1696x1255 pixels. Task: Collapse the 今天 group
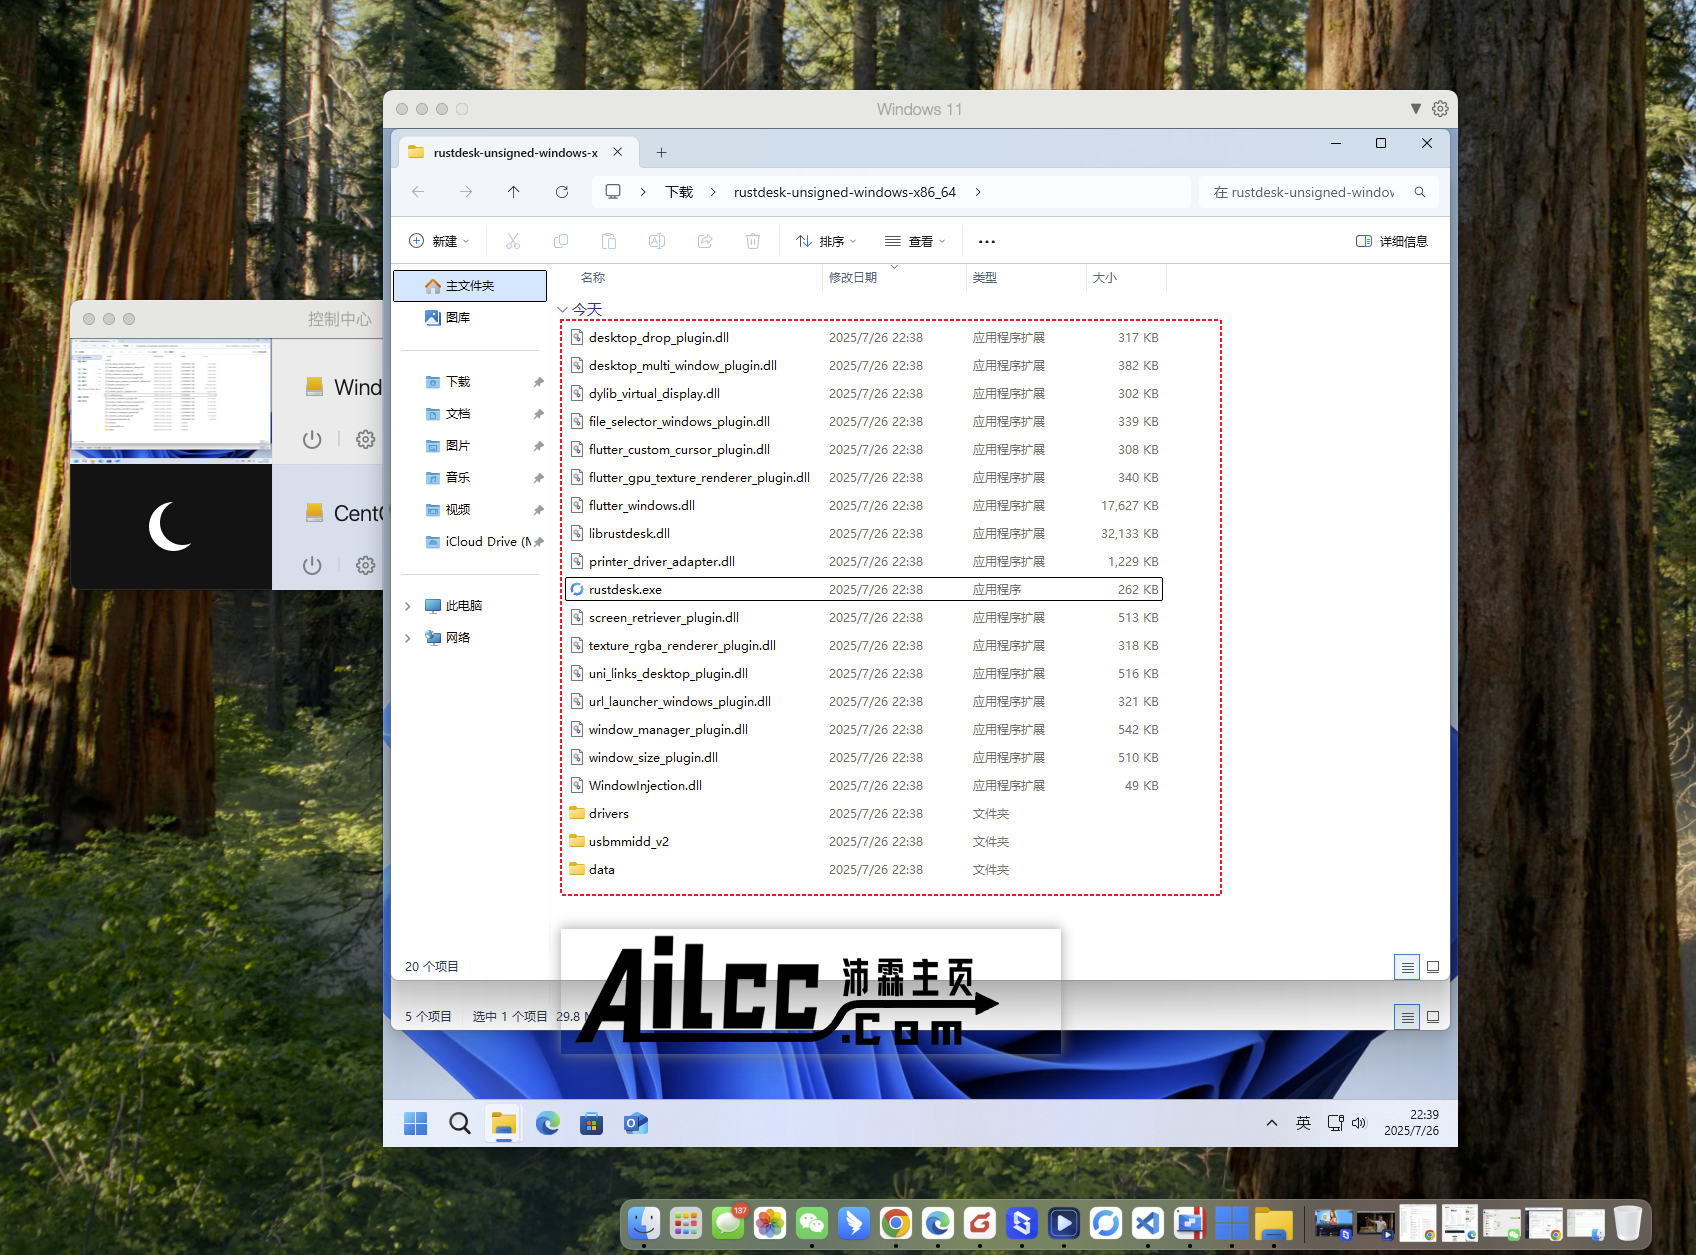pyautogui.click(x=563, y=310)
